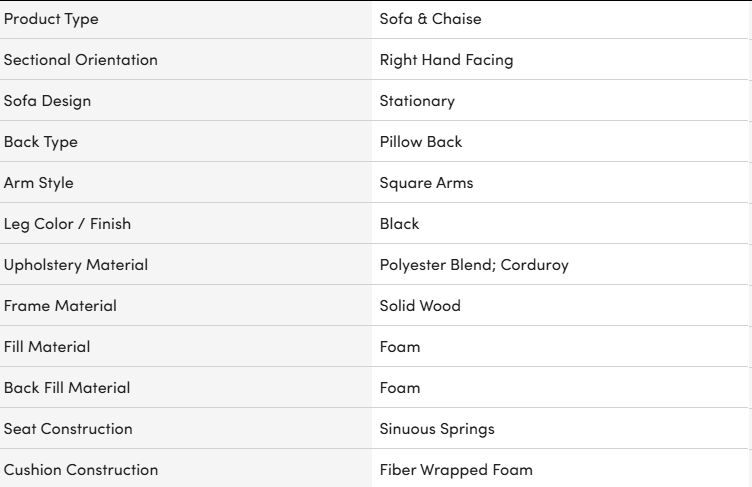Select the Stationary value text
This screenshot has width=752, height=487.
pos(417,102)
